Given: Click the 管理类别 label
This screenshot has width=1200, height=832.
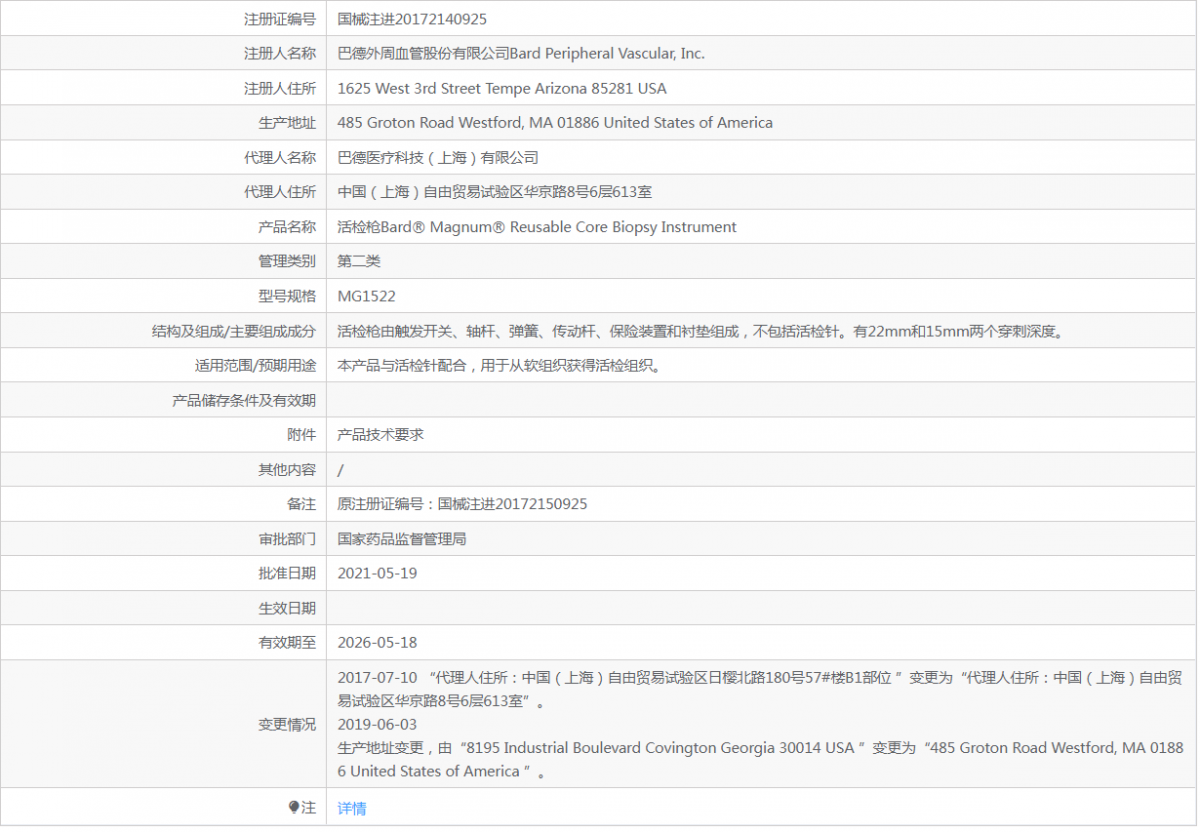Looking at the screenshot, I should (287, 261).
